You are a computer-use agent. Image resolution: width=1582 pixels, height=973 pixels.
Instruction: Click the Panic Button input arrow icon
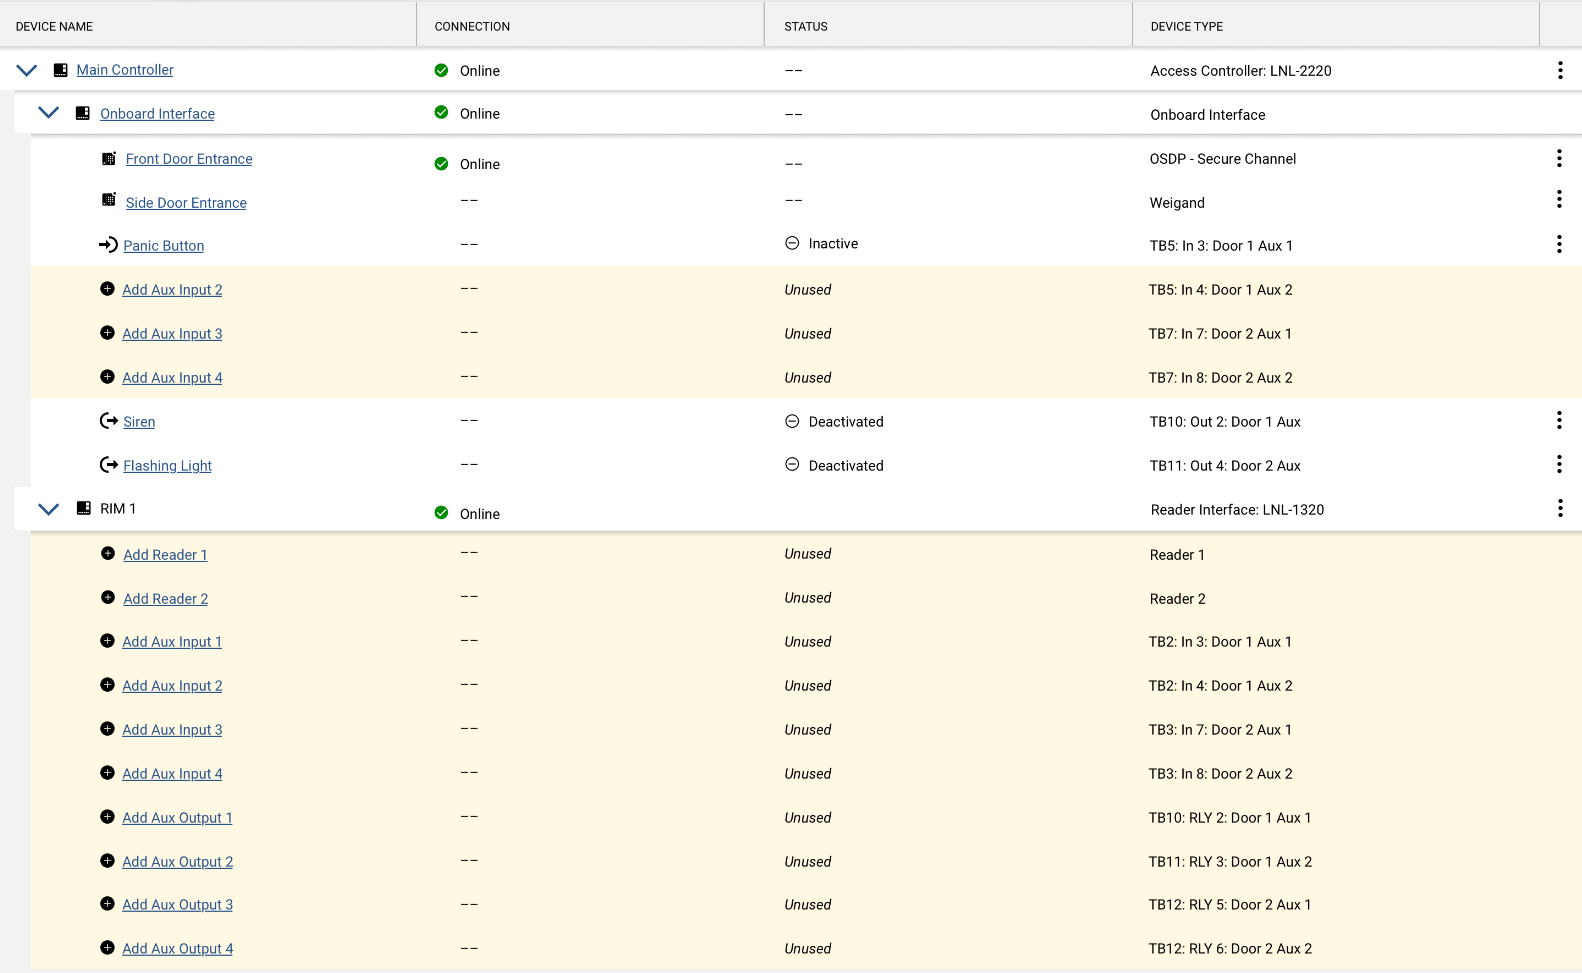108,245
